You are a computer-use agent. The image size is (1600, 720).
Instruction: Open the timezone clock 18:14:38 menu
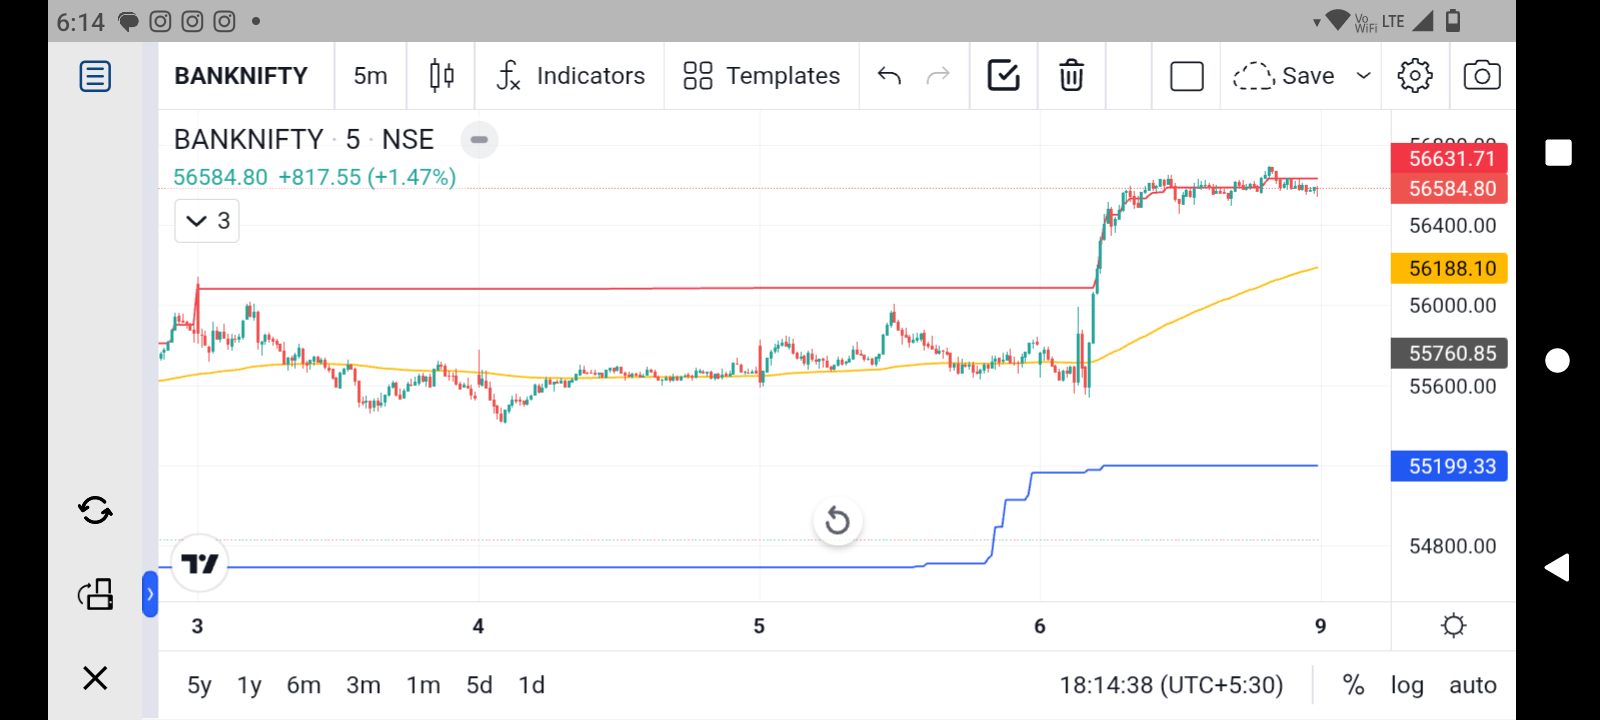(x=1171, y=685)
